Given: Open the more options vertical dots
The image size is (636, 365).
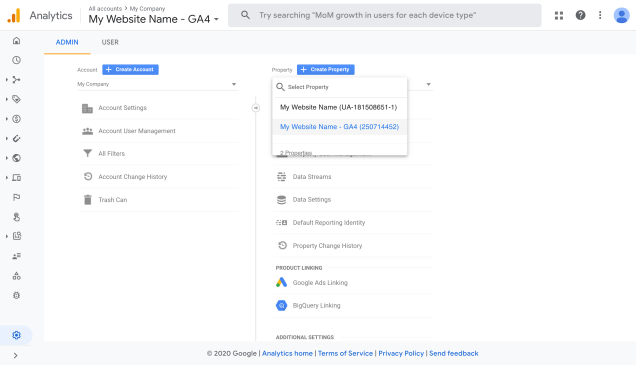Looking at the screenshot, I should click(x=600, y=15).
